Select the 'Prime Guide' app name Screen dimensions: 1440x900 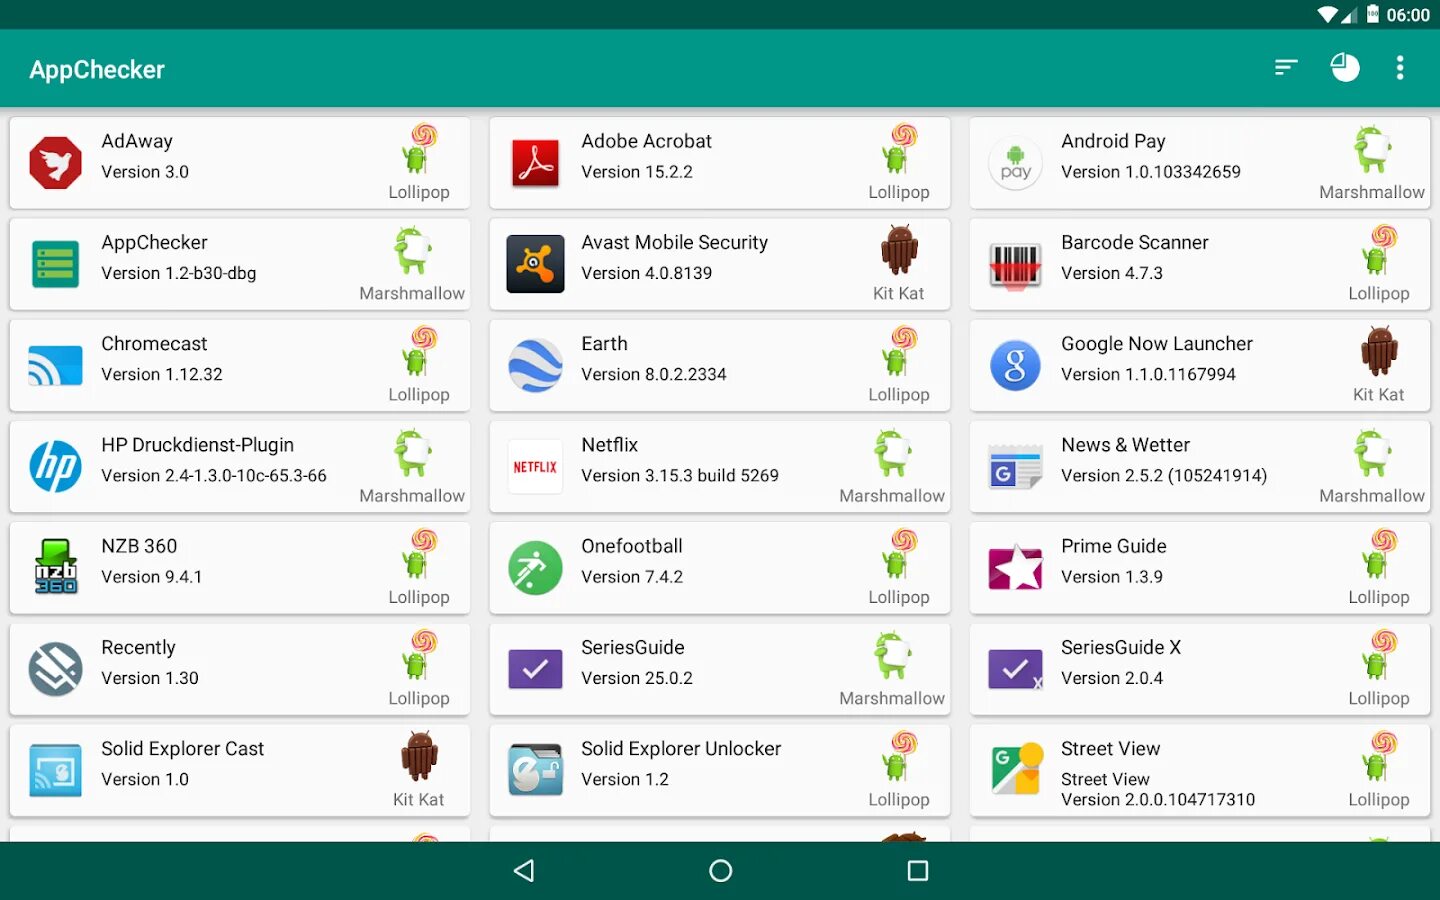[x=1114, y=546]
